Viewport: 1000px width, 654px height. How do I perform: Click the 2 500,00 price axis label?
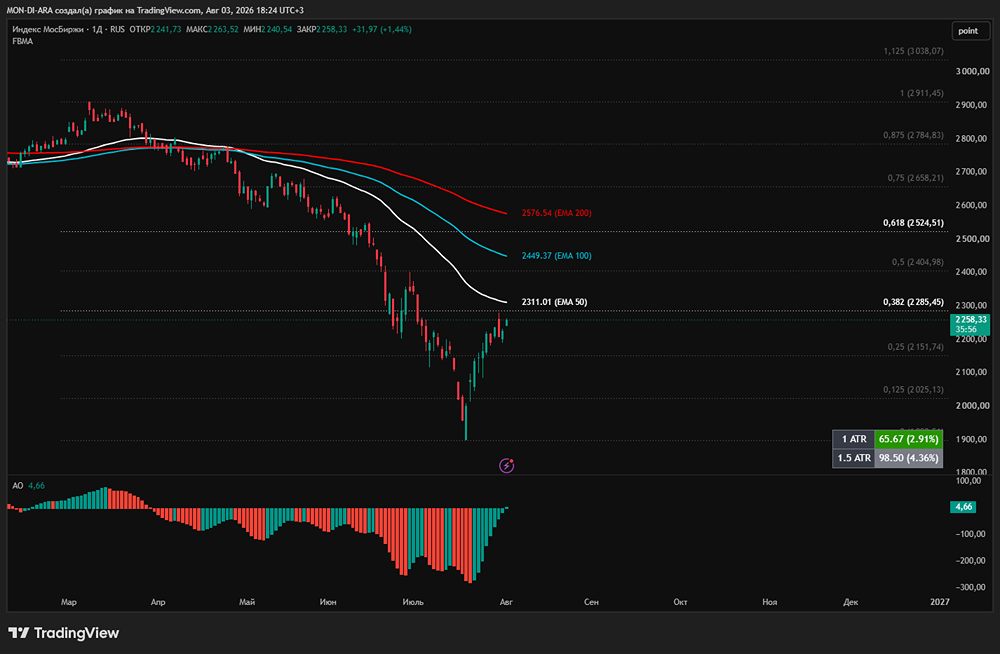pyautogui.click(x=972, y=239)
